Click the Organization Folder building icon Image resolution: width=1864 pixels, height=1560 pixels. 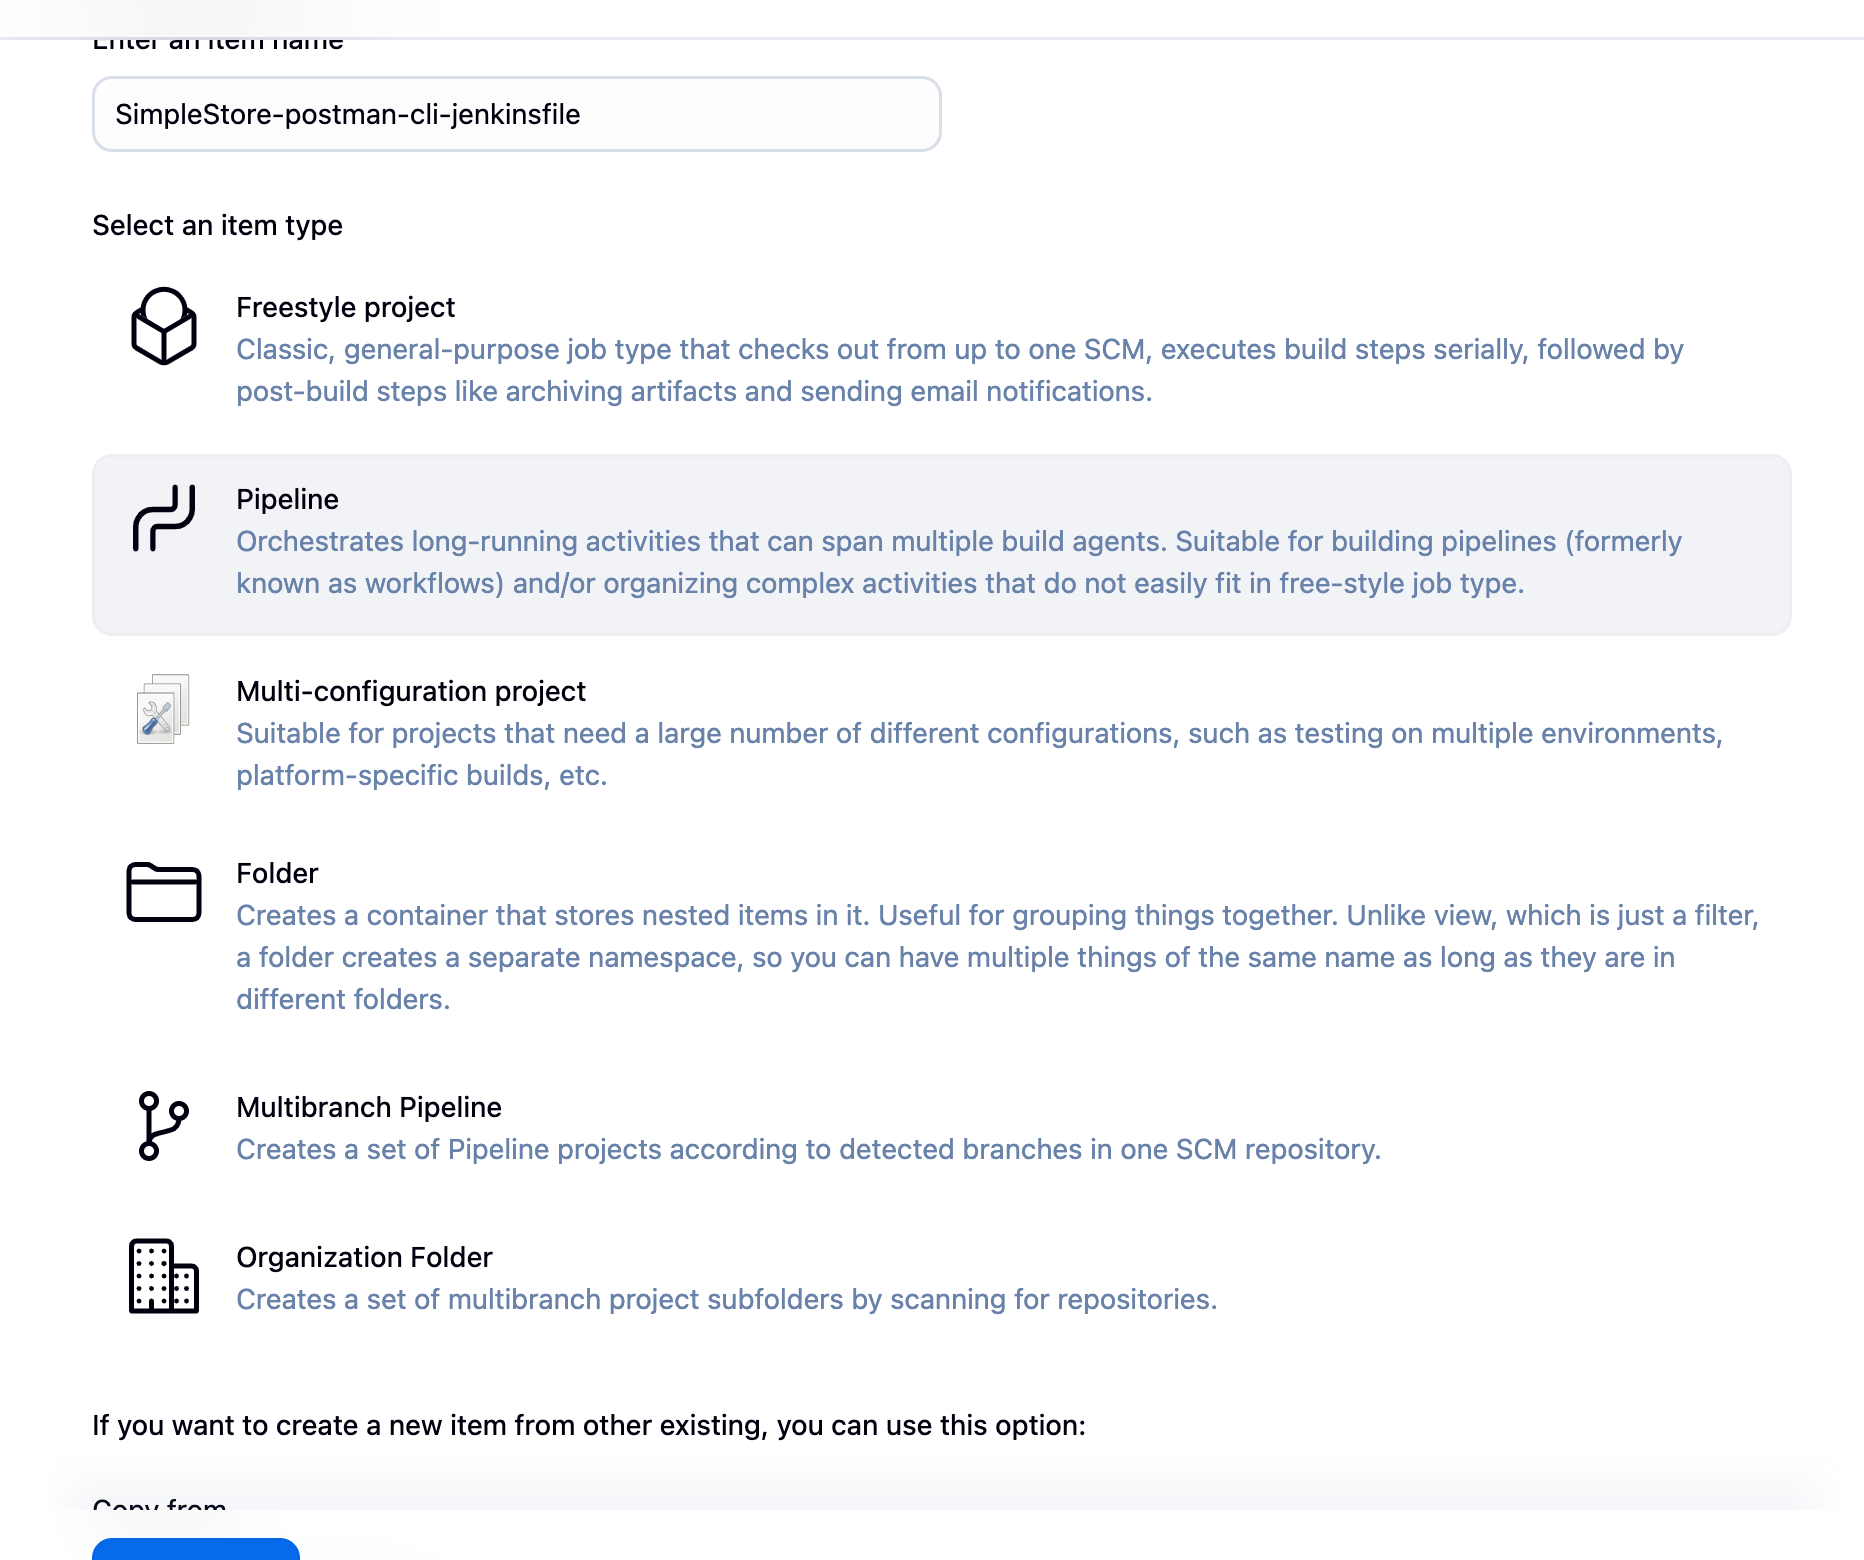click(x=164, y=1276)
